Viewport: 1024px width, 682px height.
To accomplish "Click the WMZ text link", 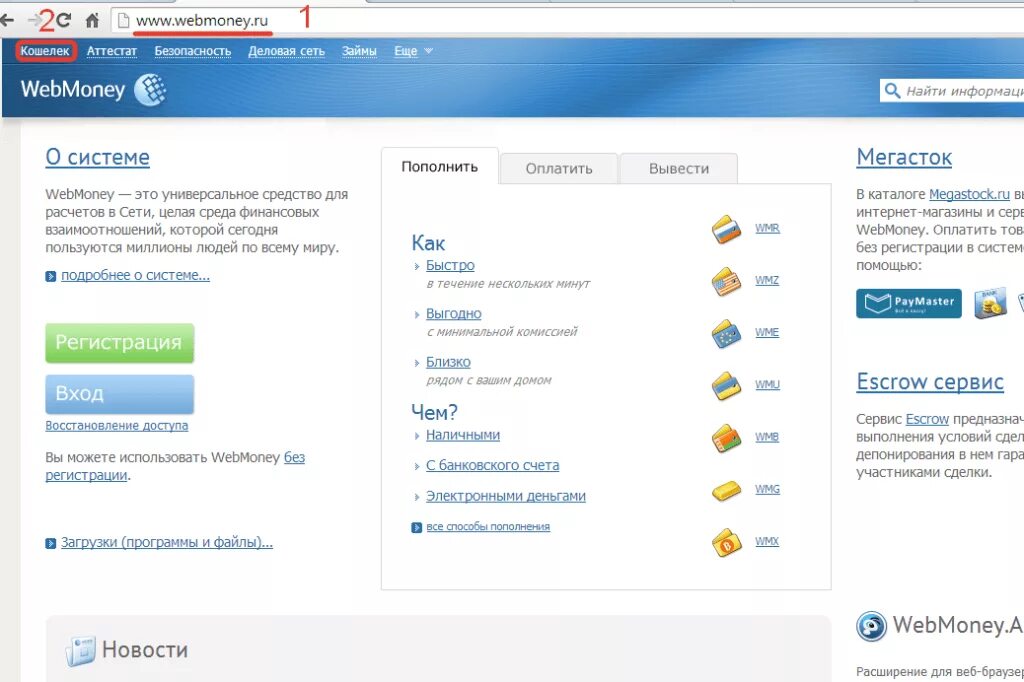I will 767,280.
